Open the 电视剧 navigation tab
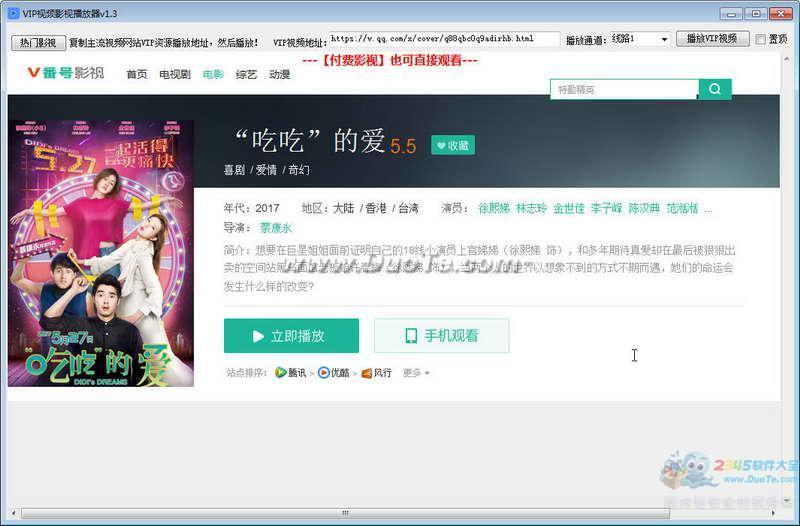This screenshot has width=800, height=526. click(x=175, y=74)
